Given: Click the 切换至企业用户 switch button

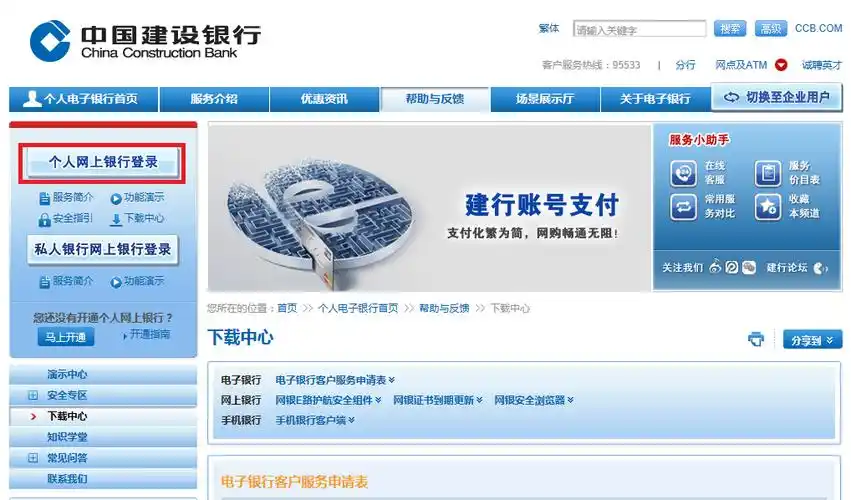Looking at the screenshot, I should (x=777, y=98).
